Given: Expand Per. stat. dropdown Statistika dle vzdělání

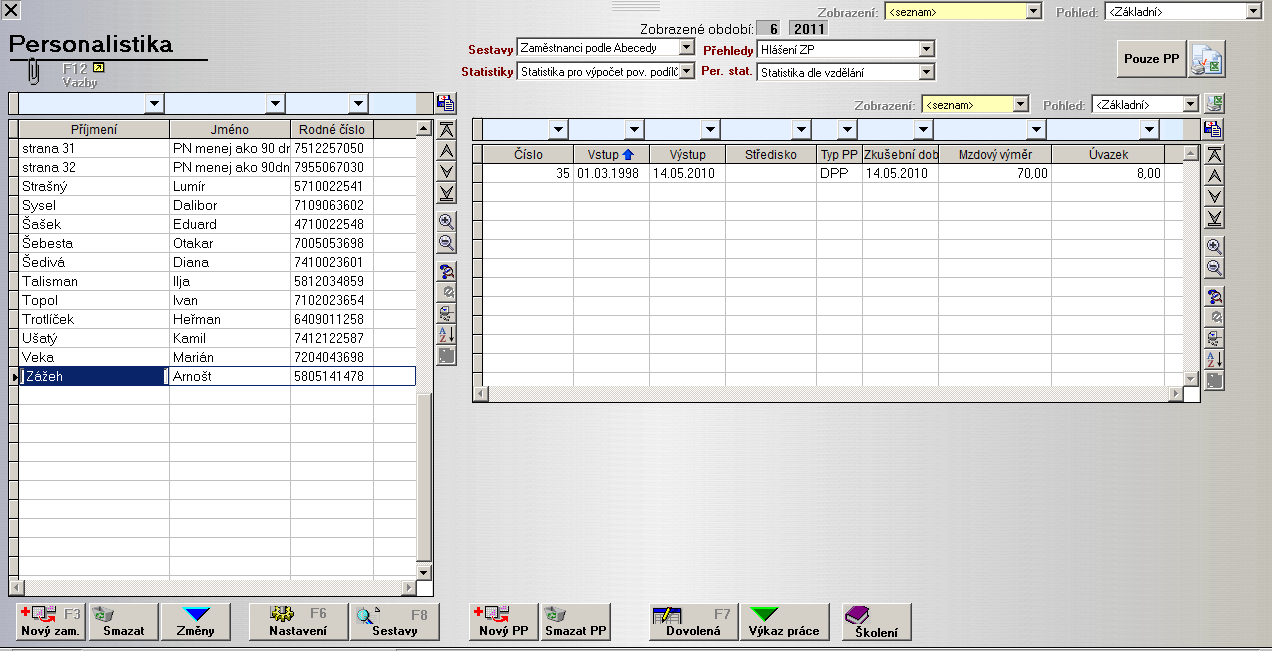Looking at the screenshot, I should 927,72.
